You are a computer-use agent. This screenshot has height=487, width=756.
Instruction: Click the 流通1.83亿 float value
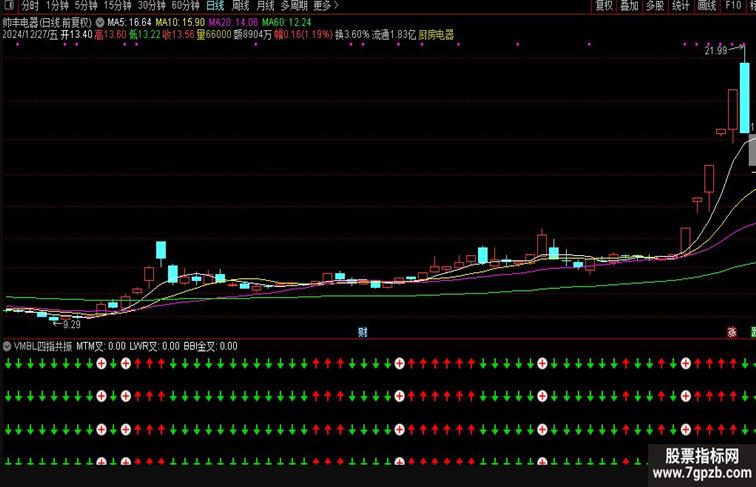coord(393,35)
